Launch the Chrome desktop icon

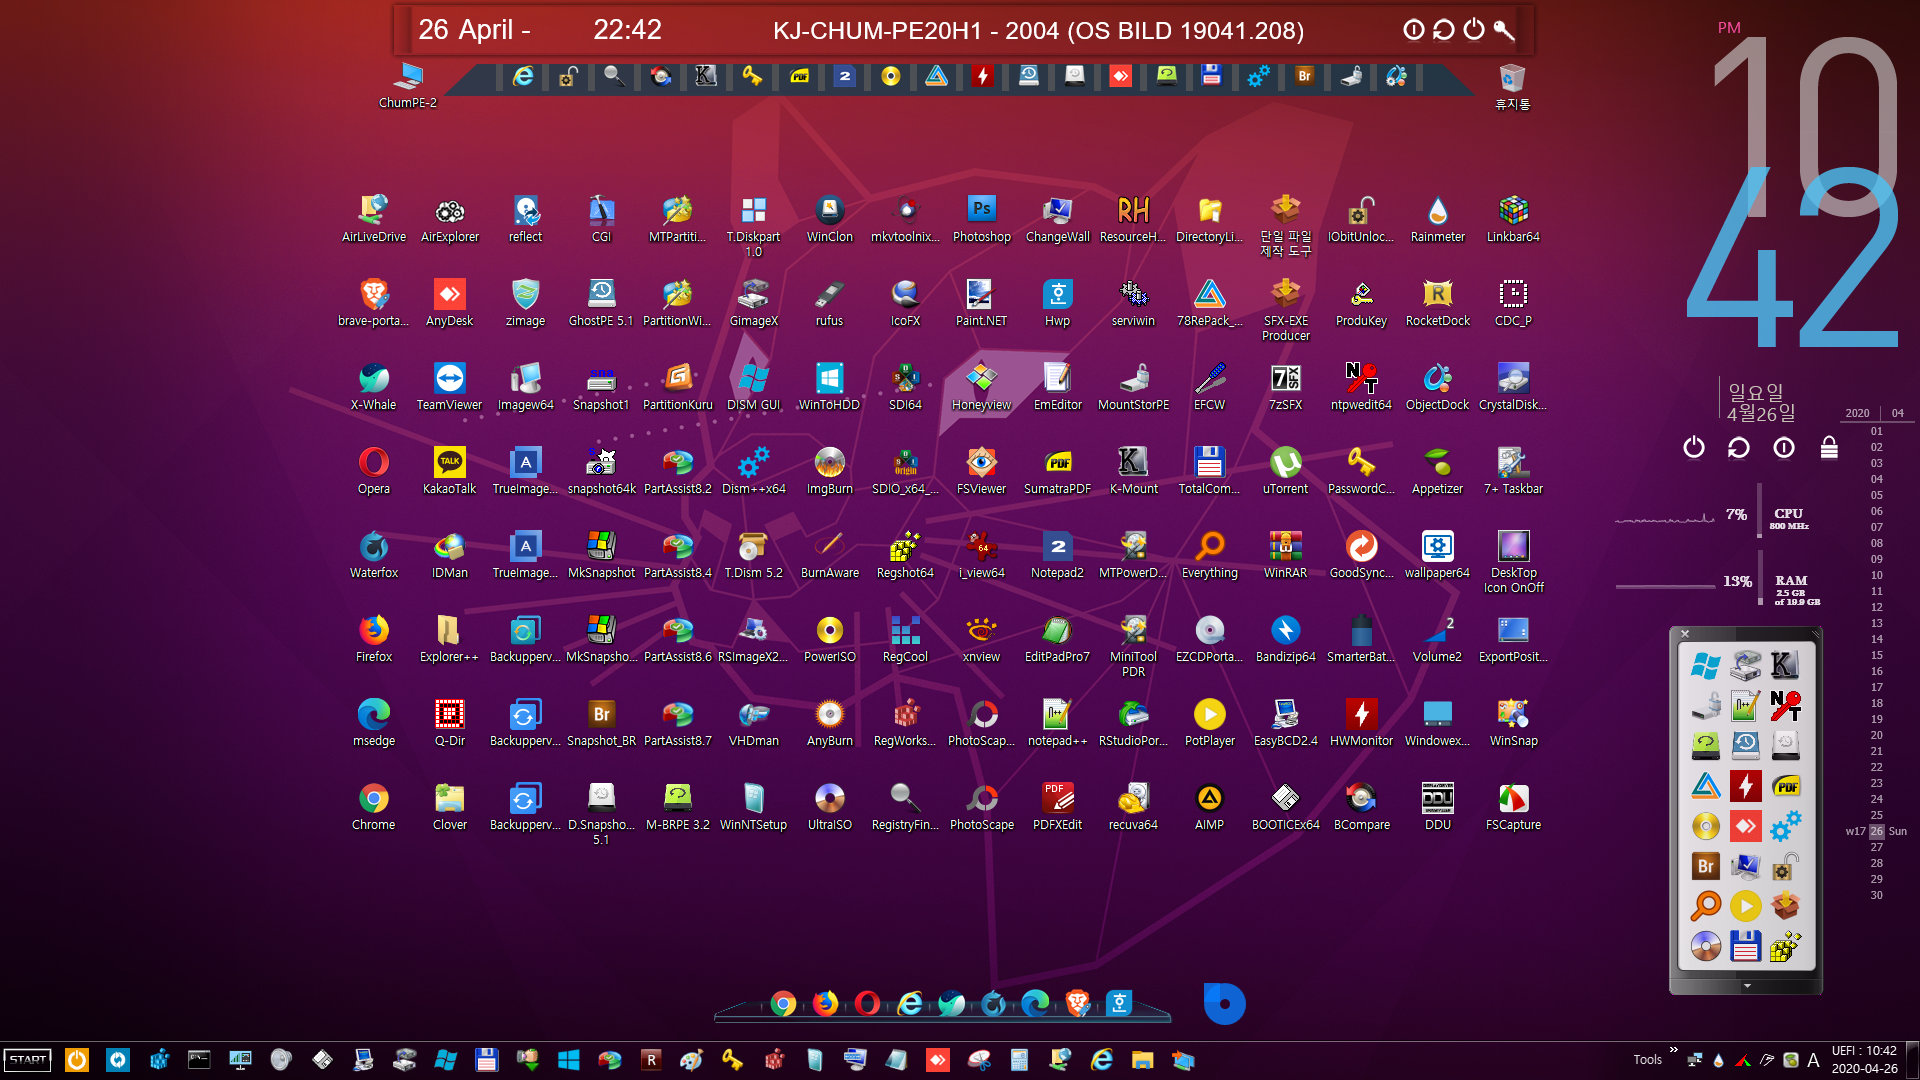[374, 807]
